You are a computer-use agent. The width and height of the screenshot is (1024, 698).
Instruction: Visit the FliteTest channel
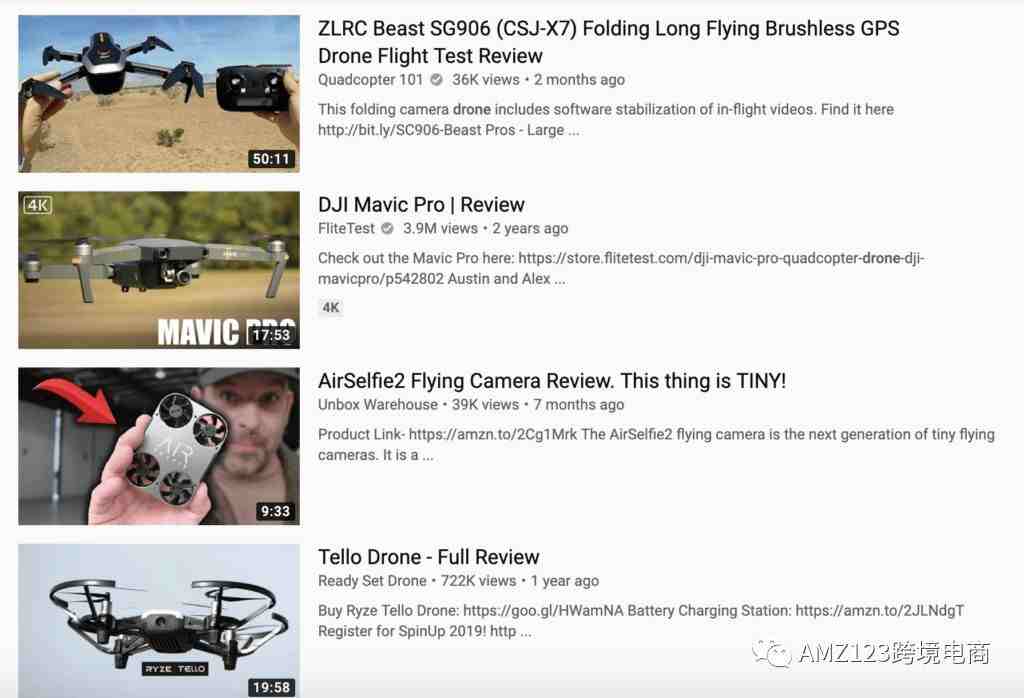(x=346, y=229)
